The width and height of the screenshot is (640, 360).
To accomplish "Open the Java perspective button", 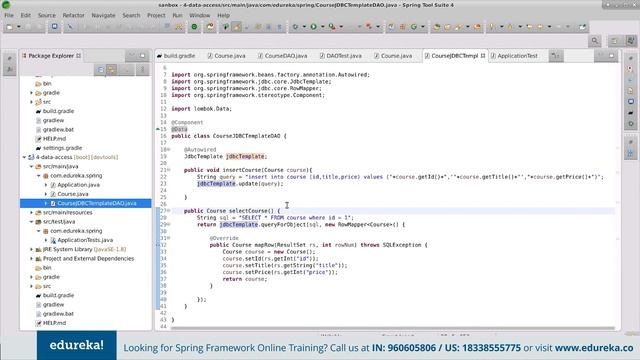I will [x=631, y=41].
